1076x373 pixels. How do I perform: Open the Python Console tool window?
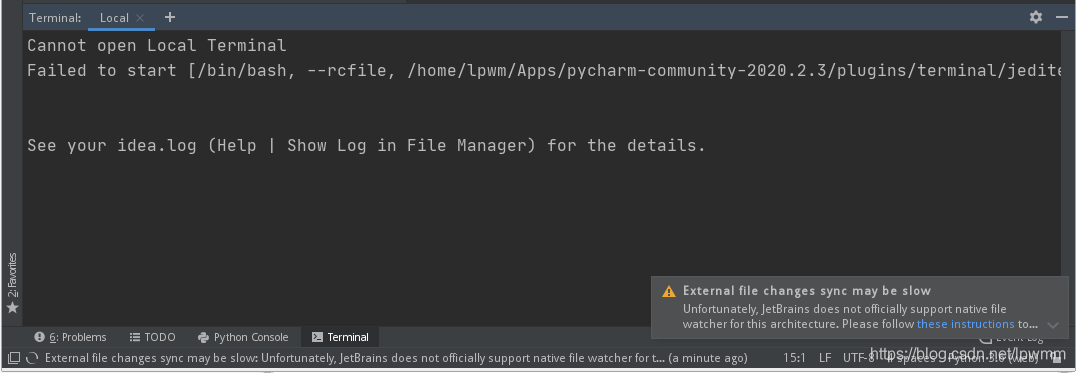click(x=243, y=337)
